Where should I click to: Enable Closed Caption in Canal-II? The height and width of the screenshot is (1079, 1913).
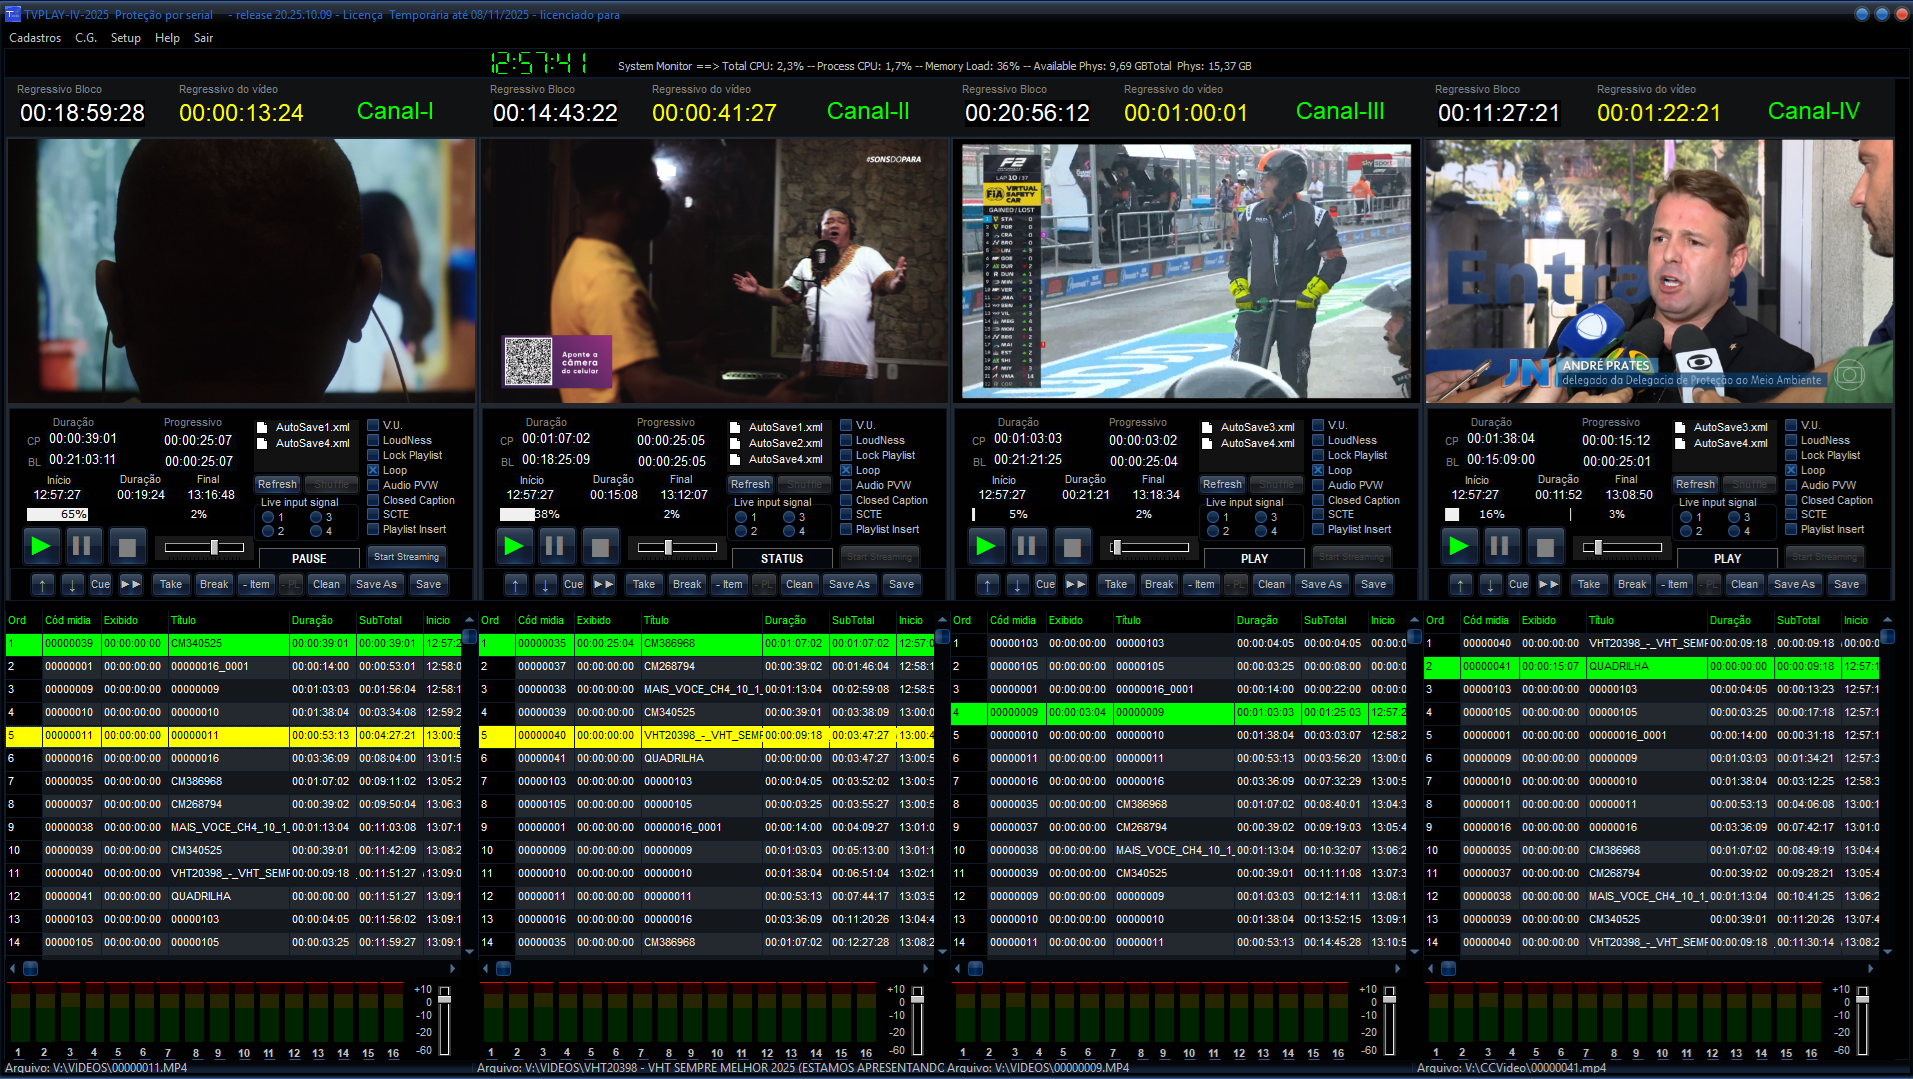point(846,500)
